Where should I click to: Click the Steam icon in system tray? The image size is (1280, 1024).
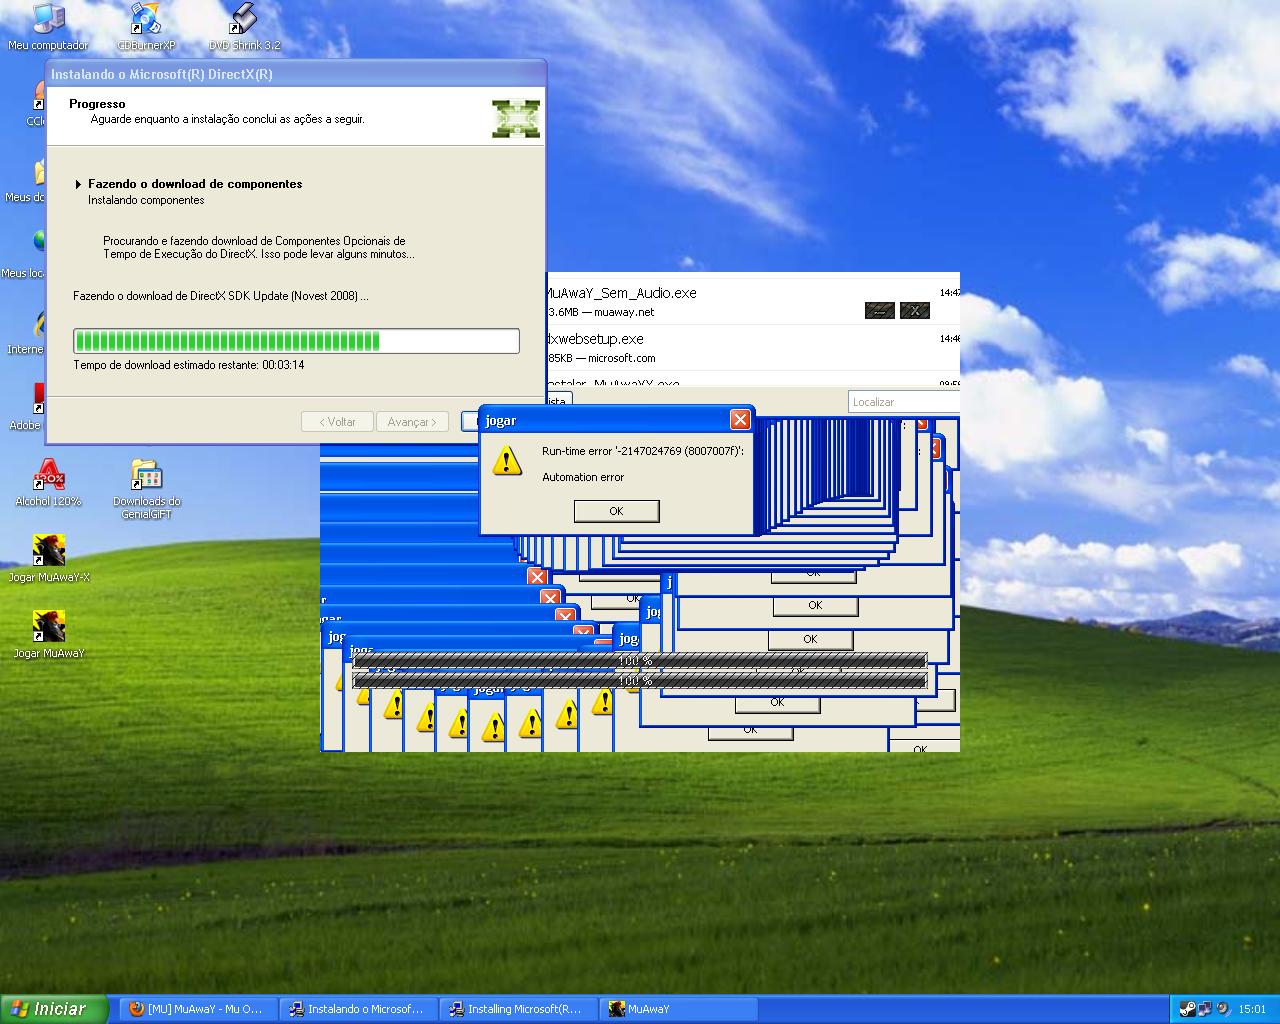pos(1187,1009)
